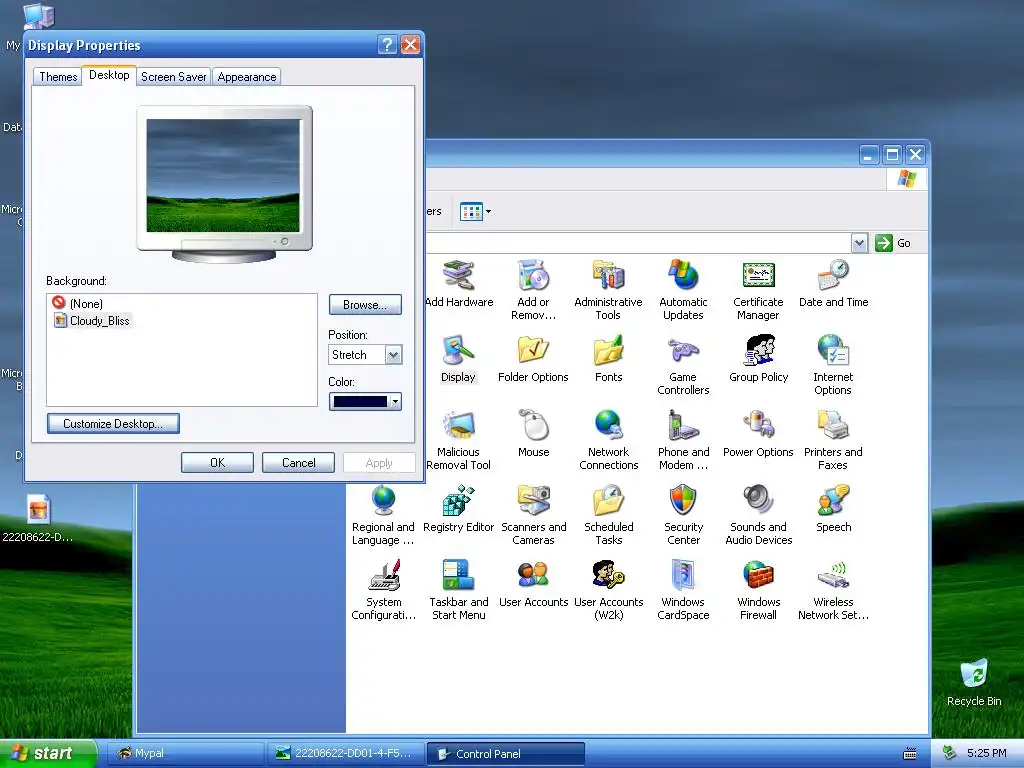The height and width of the screenshot is (768, 1024).
Task: Cancel the Display Properties dialog
Action: [298, 462]
